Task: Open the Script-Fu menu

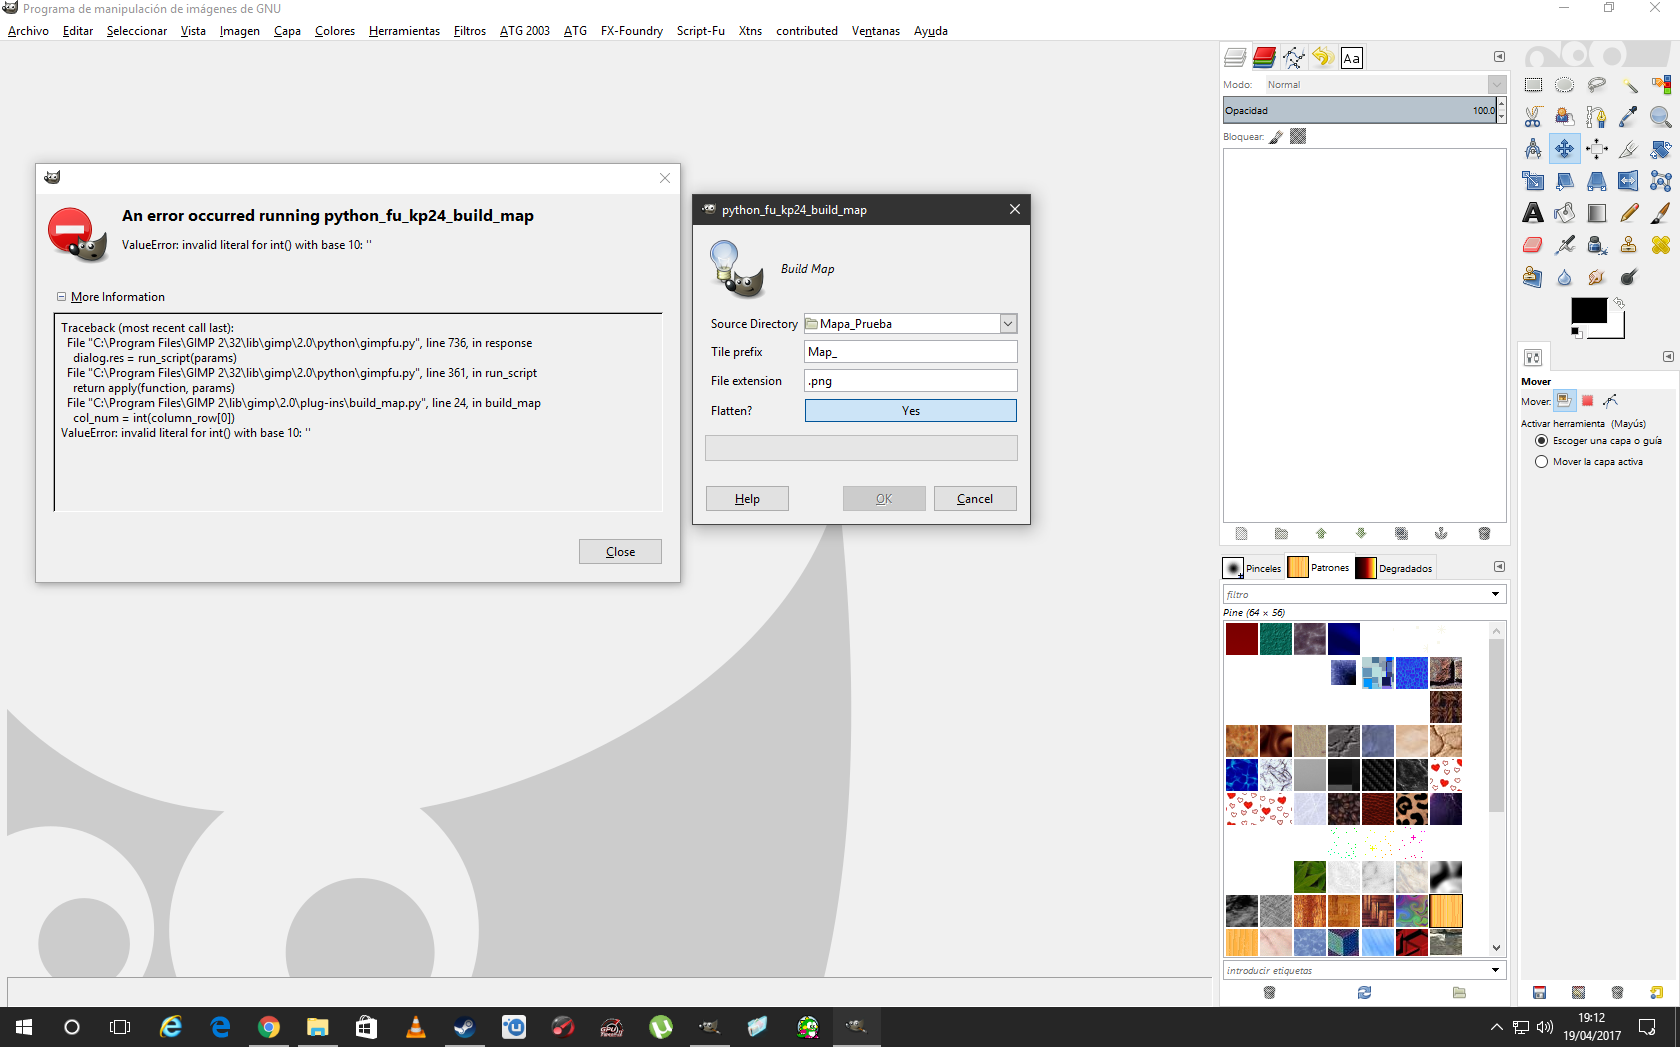Action: (x=700, y=31)
